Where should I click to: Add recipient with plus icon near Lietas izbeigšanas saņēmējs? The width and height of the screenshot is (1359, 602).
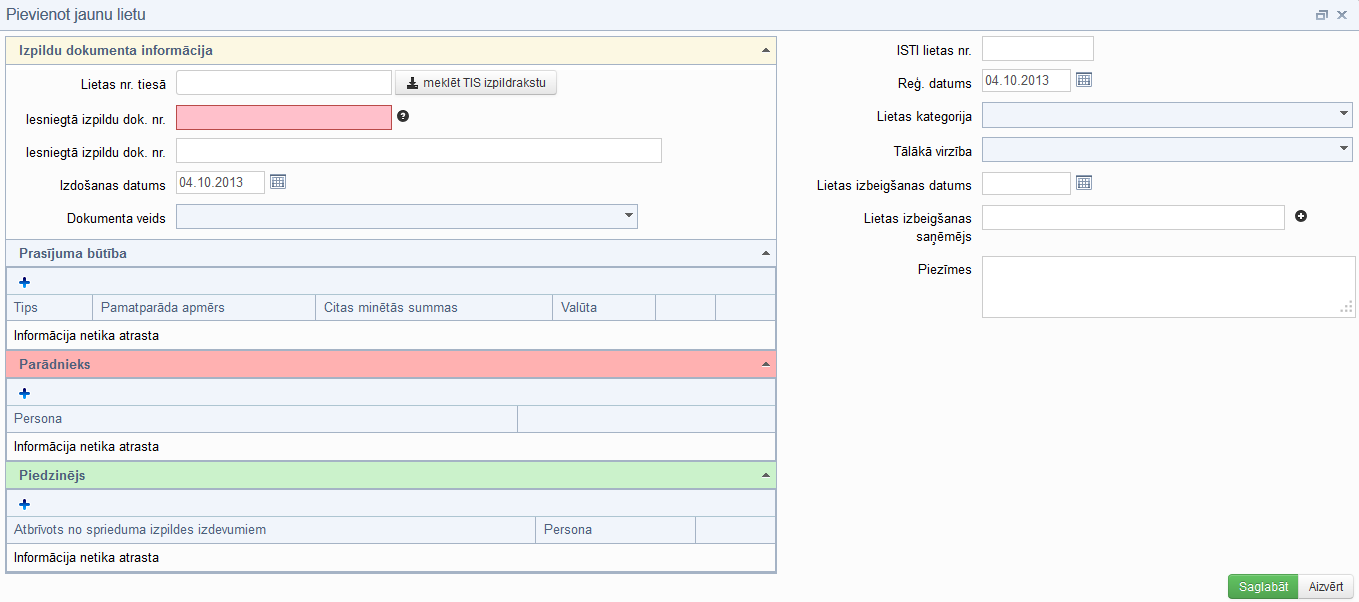[x=1301, y=216]
